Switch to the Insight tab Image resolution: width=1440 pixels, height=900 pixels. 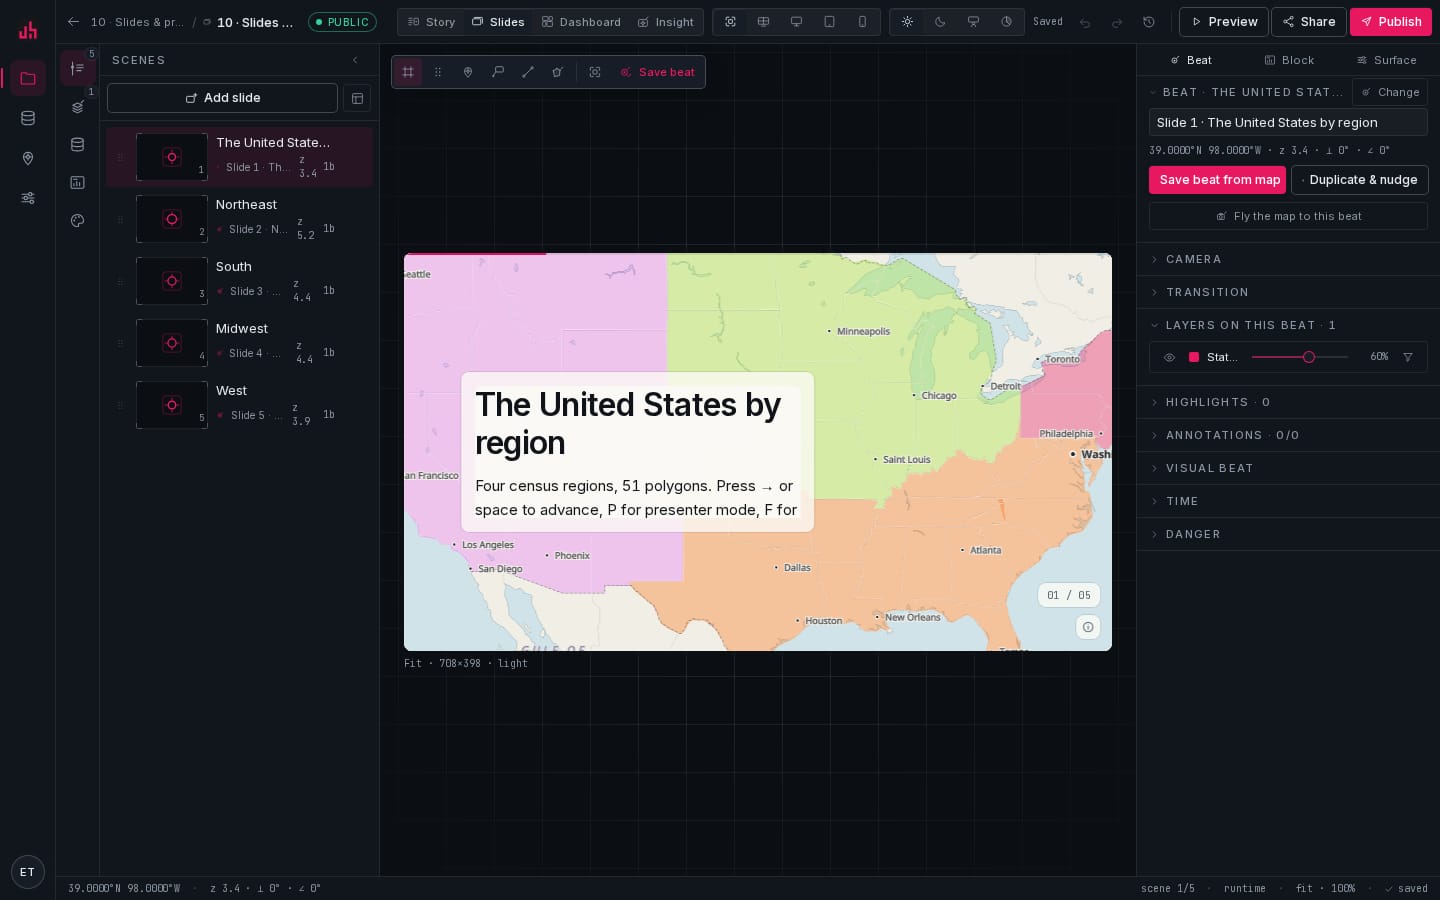pyautogui.click(x=666, y=22)
